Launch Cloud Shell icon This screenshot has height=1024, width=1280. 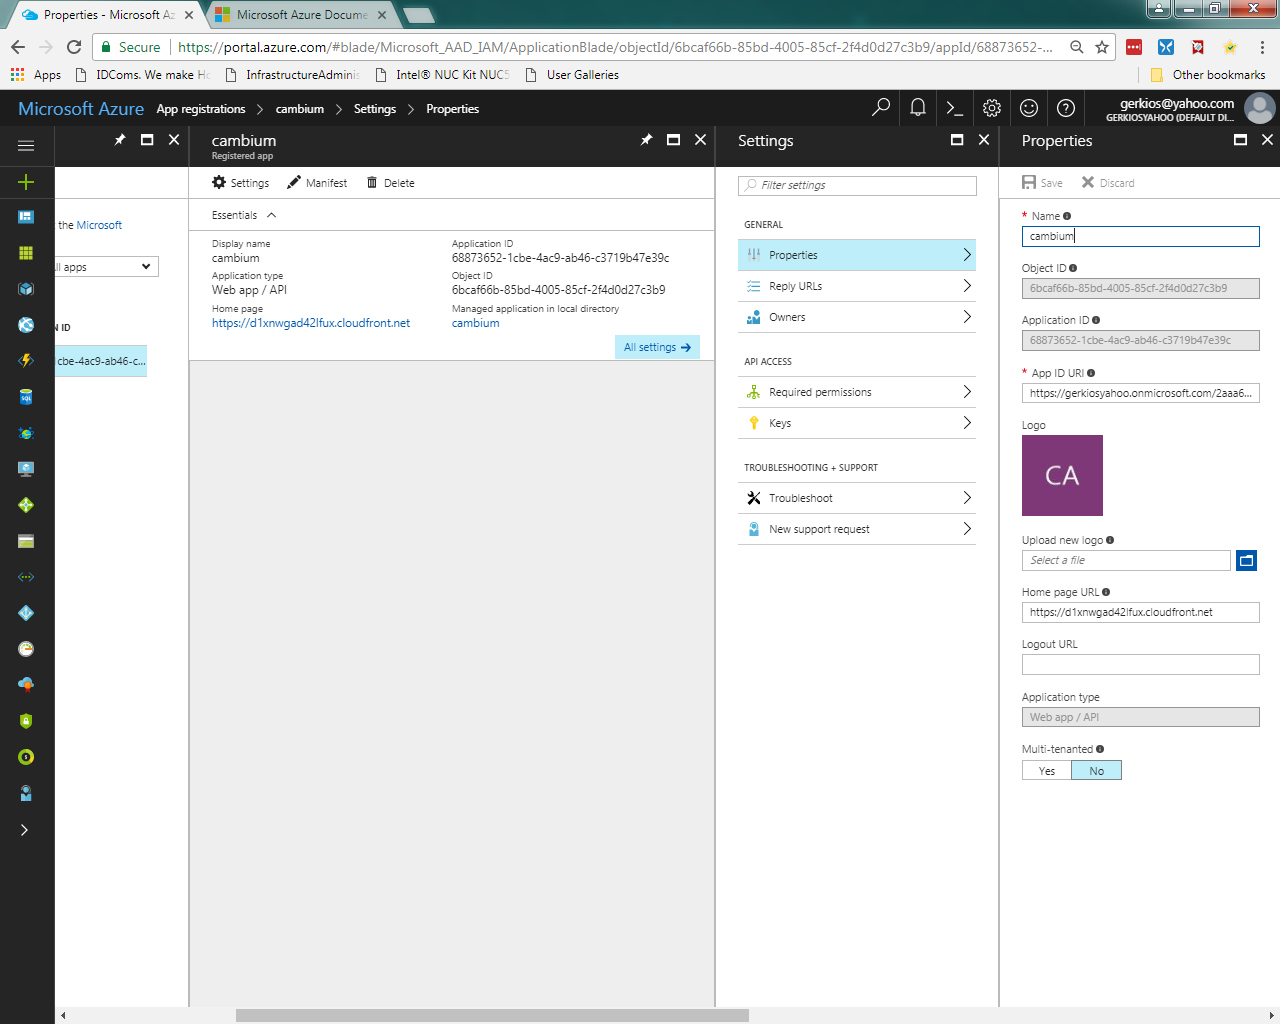tap(955, 108)
